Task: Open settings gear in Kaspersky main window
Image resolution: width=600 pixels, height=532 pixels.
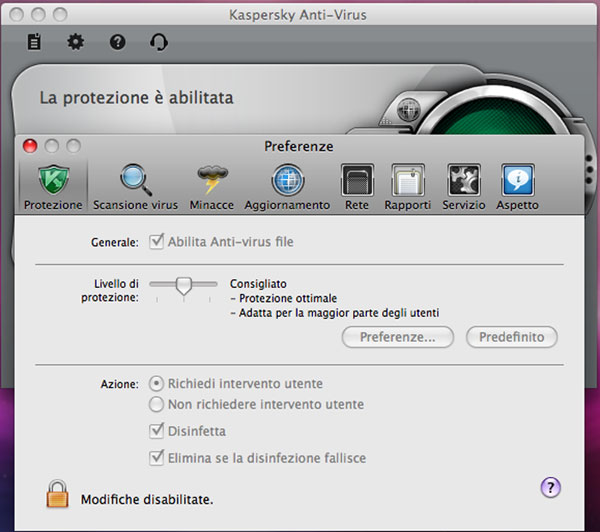Action: coord(75,42)
